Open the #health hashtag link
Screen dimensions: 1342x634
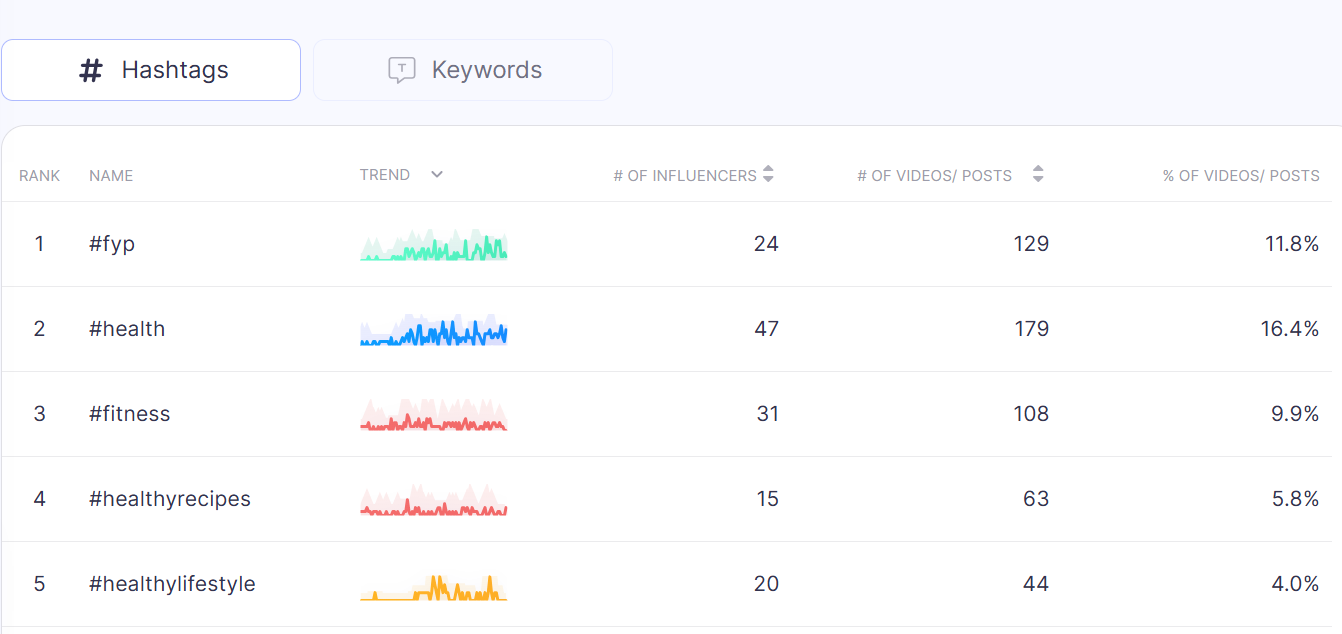[127, 329]
